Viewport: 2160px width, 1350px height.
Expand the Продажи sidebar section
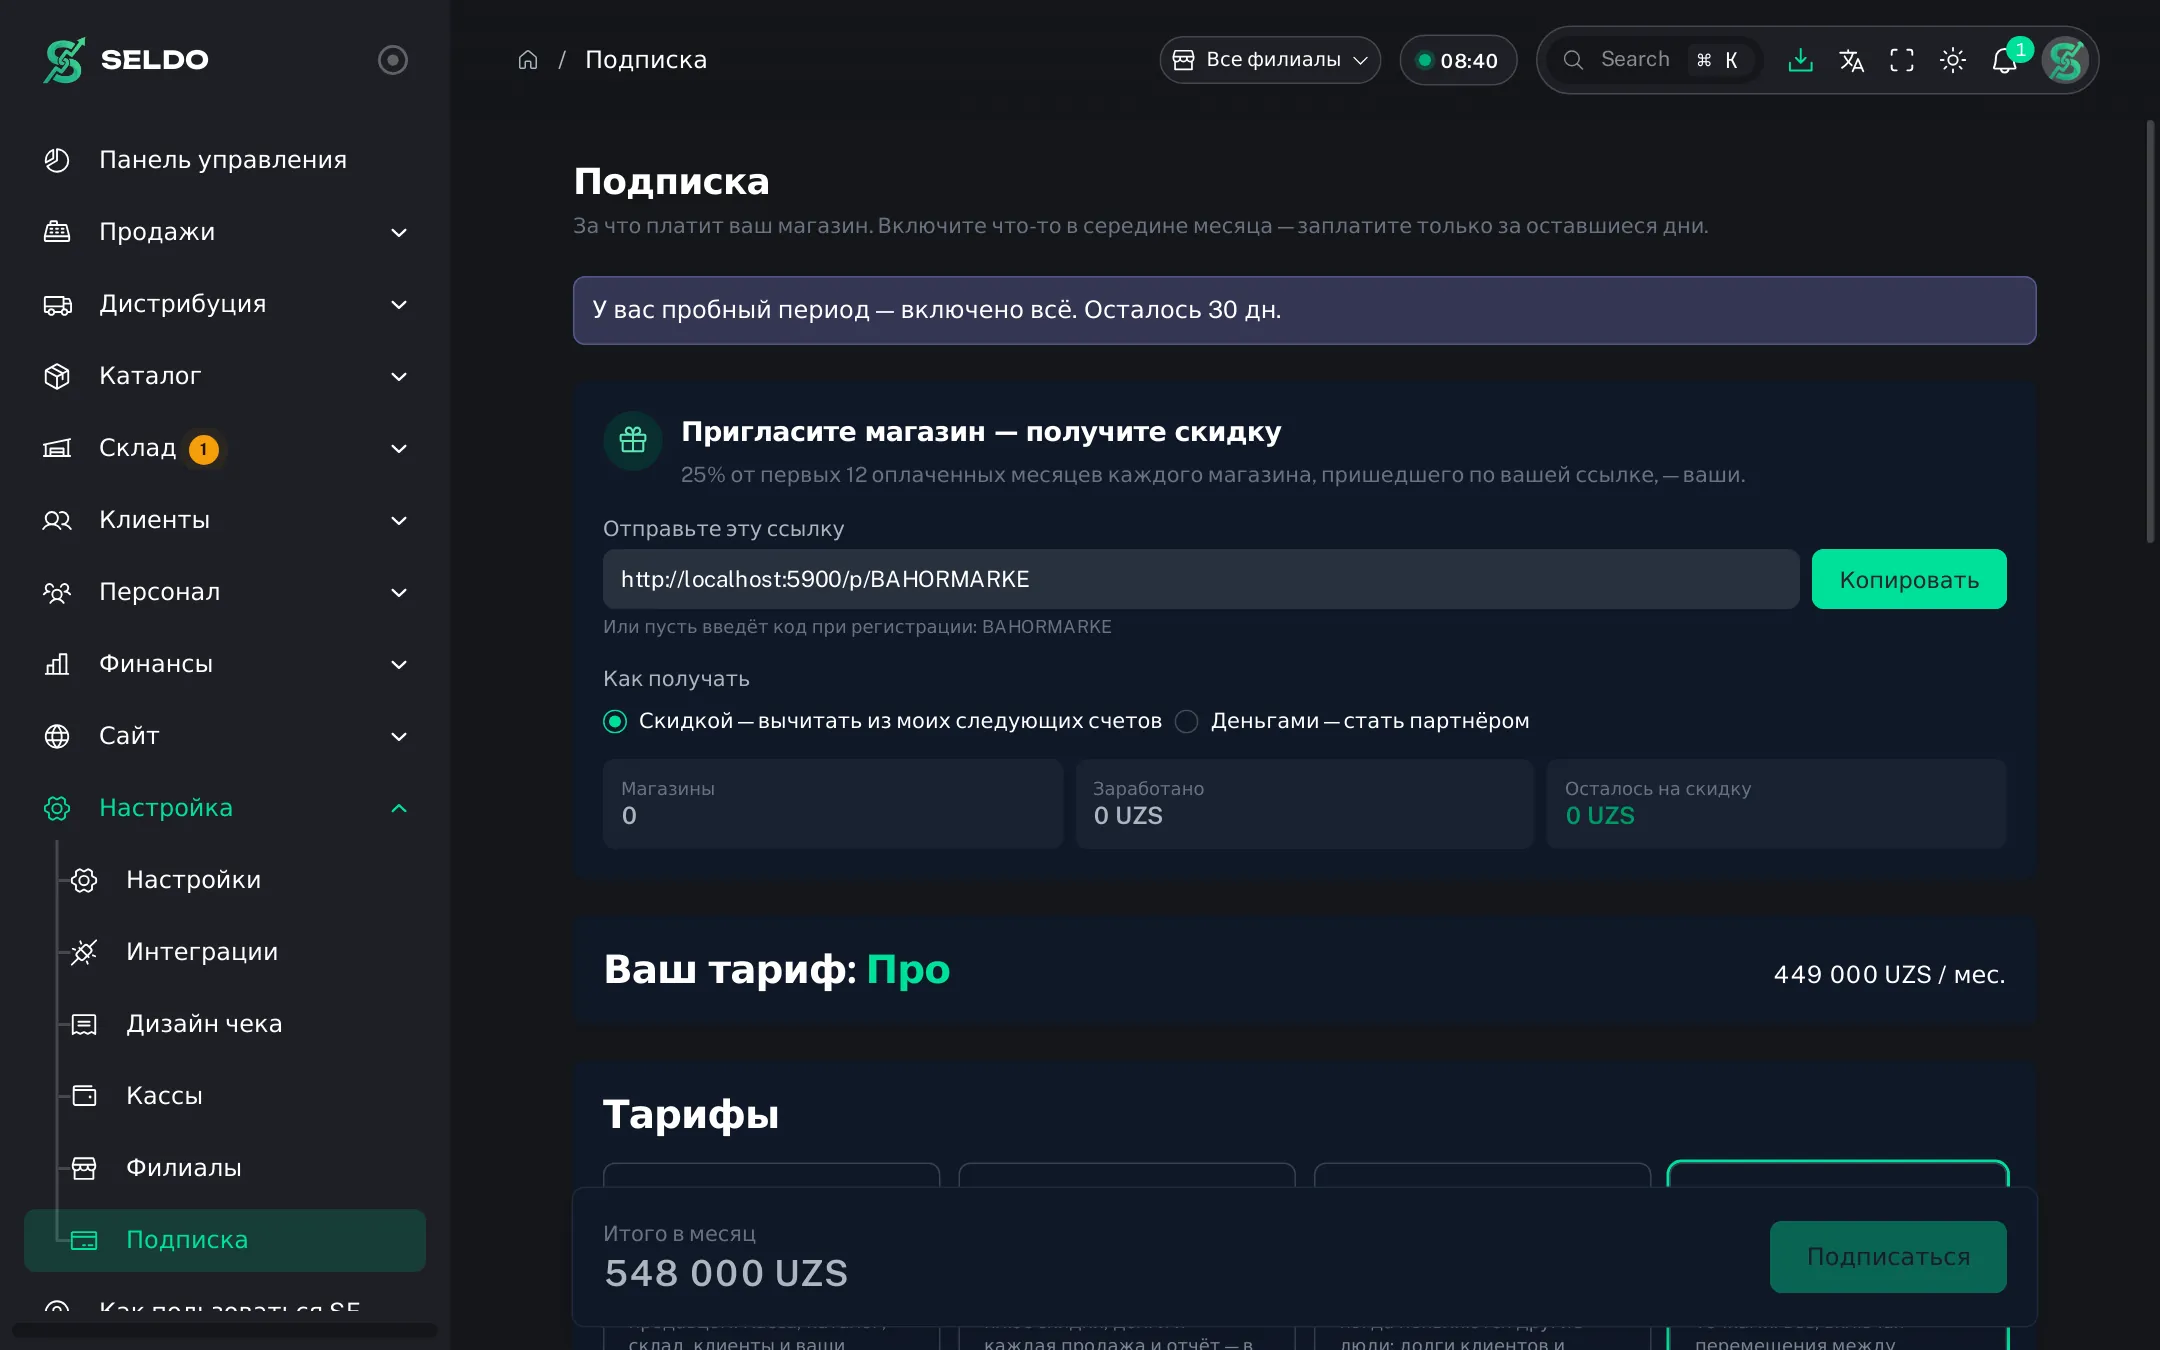[x=226, y=232]
